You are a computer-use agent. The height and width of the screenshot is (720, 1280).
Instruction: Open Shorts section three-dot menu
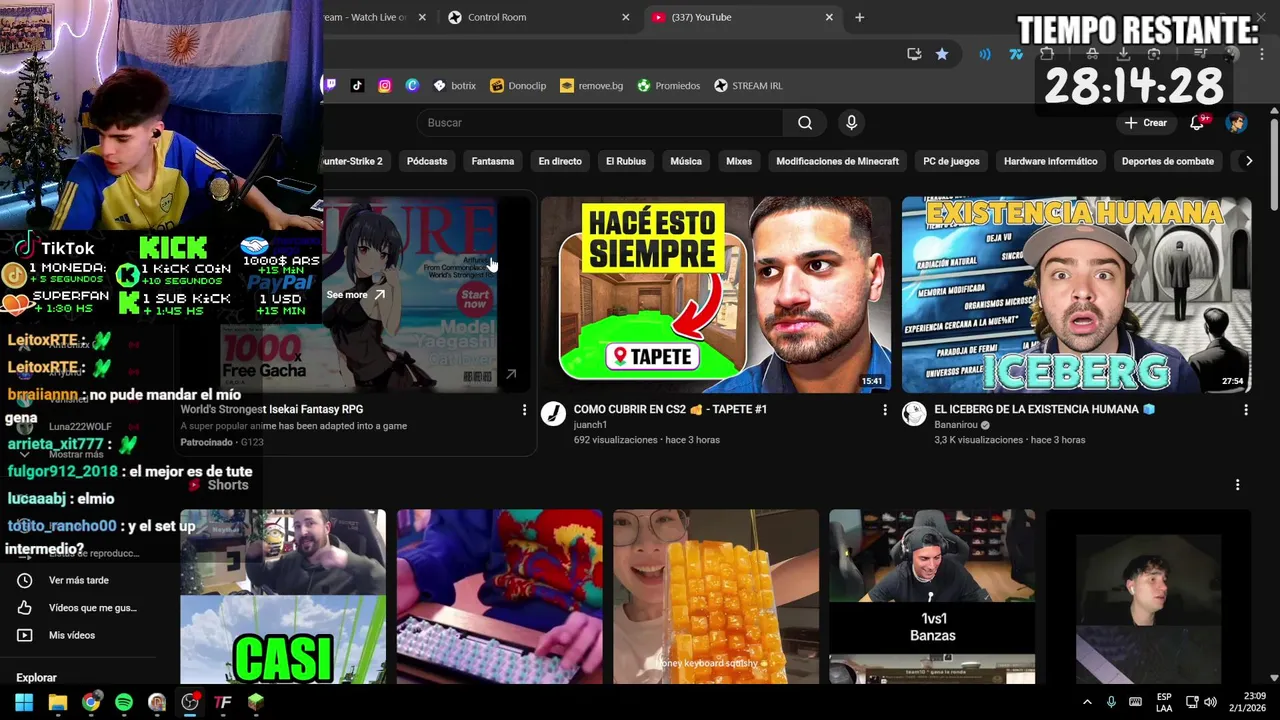[x=1237, y=485]
